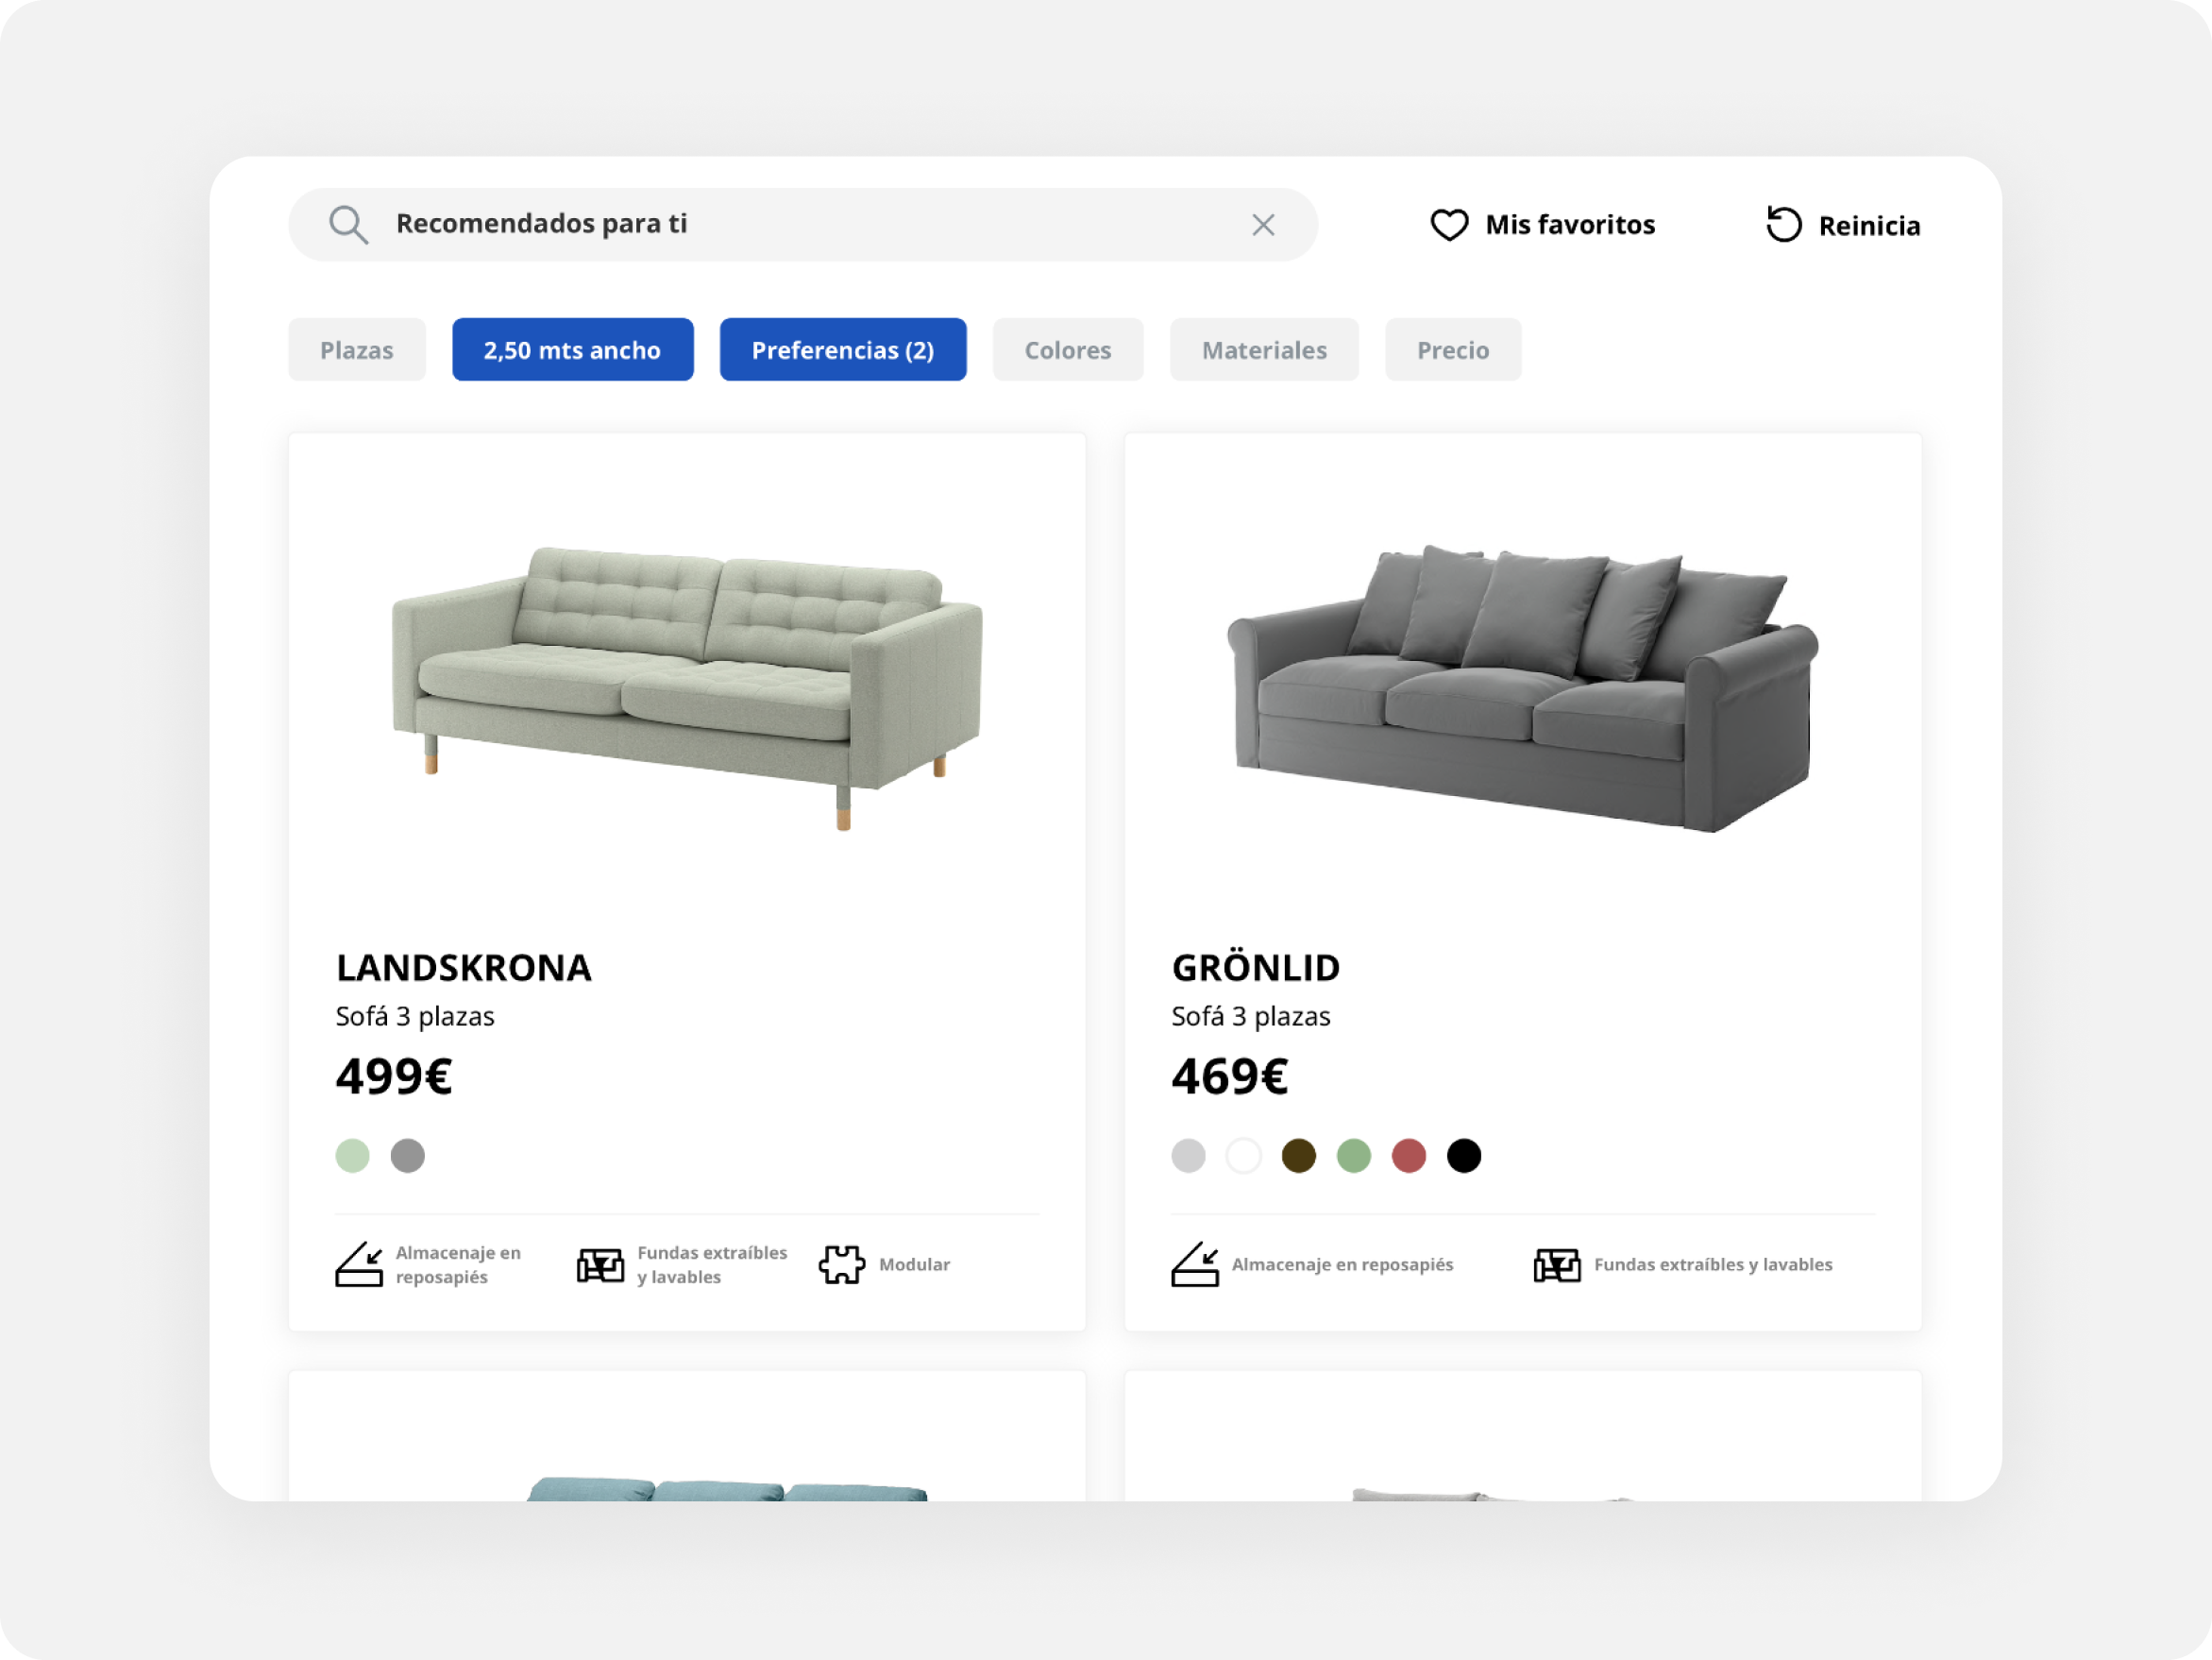The width and height of the screenshot is (2212, 1660).
Task: Open the Precio filter
Action: click(x=1453, y=350)
